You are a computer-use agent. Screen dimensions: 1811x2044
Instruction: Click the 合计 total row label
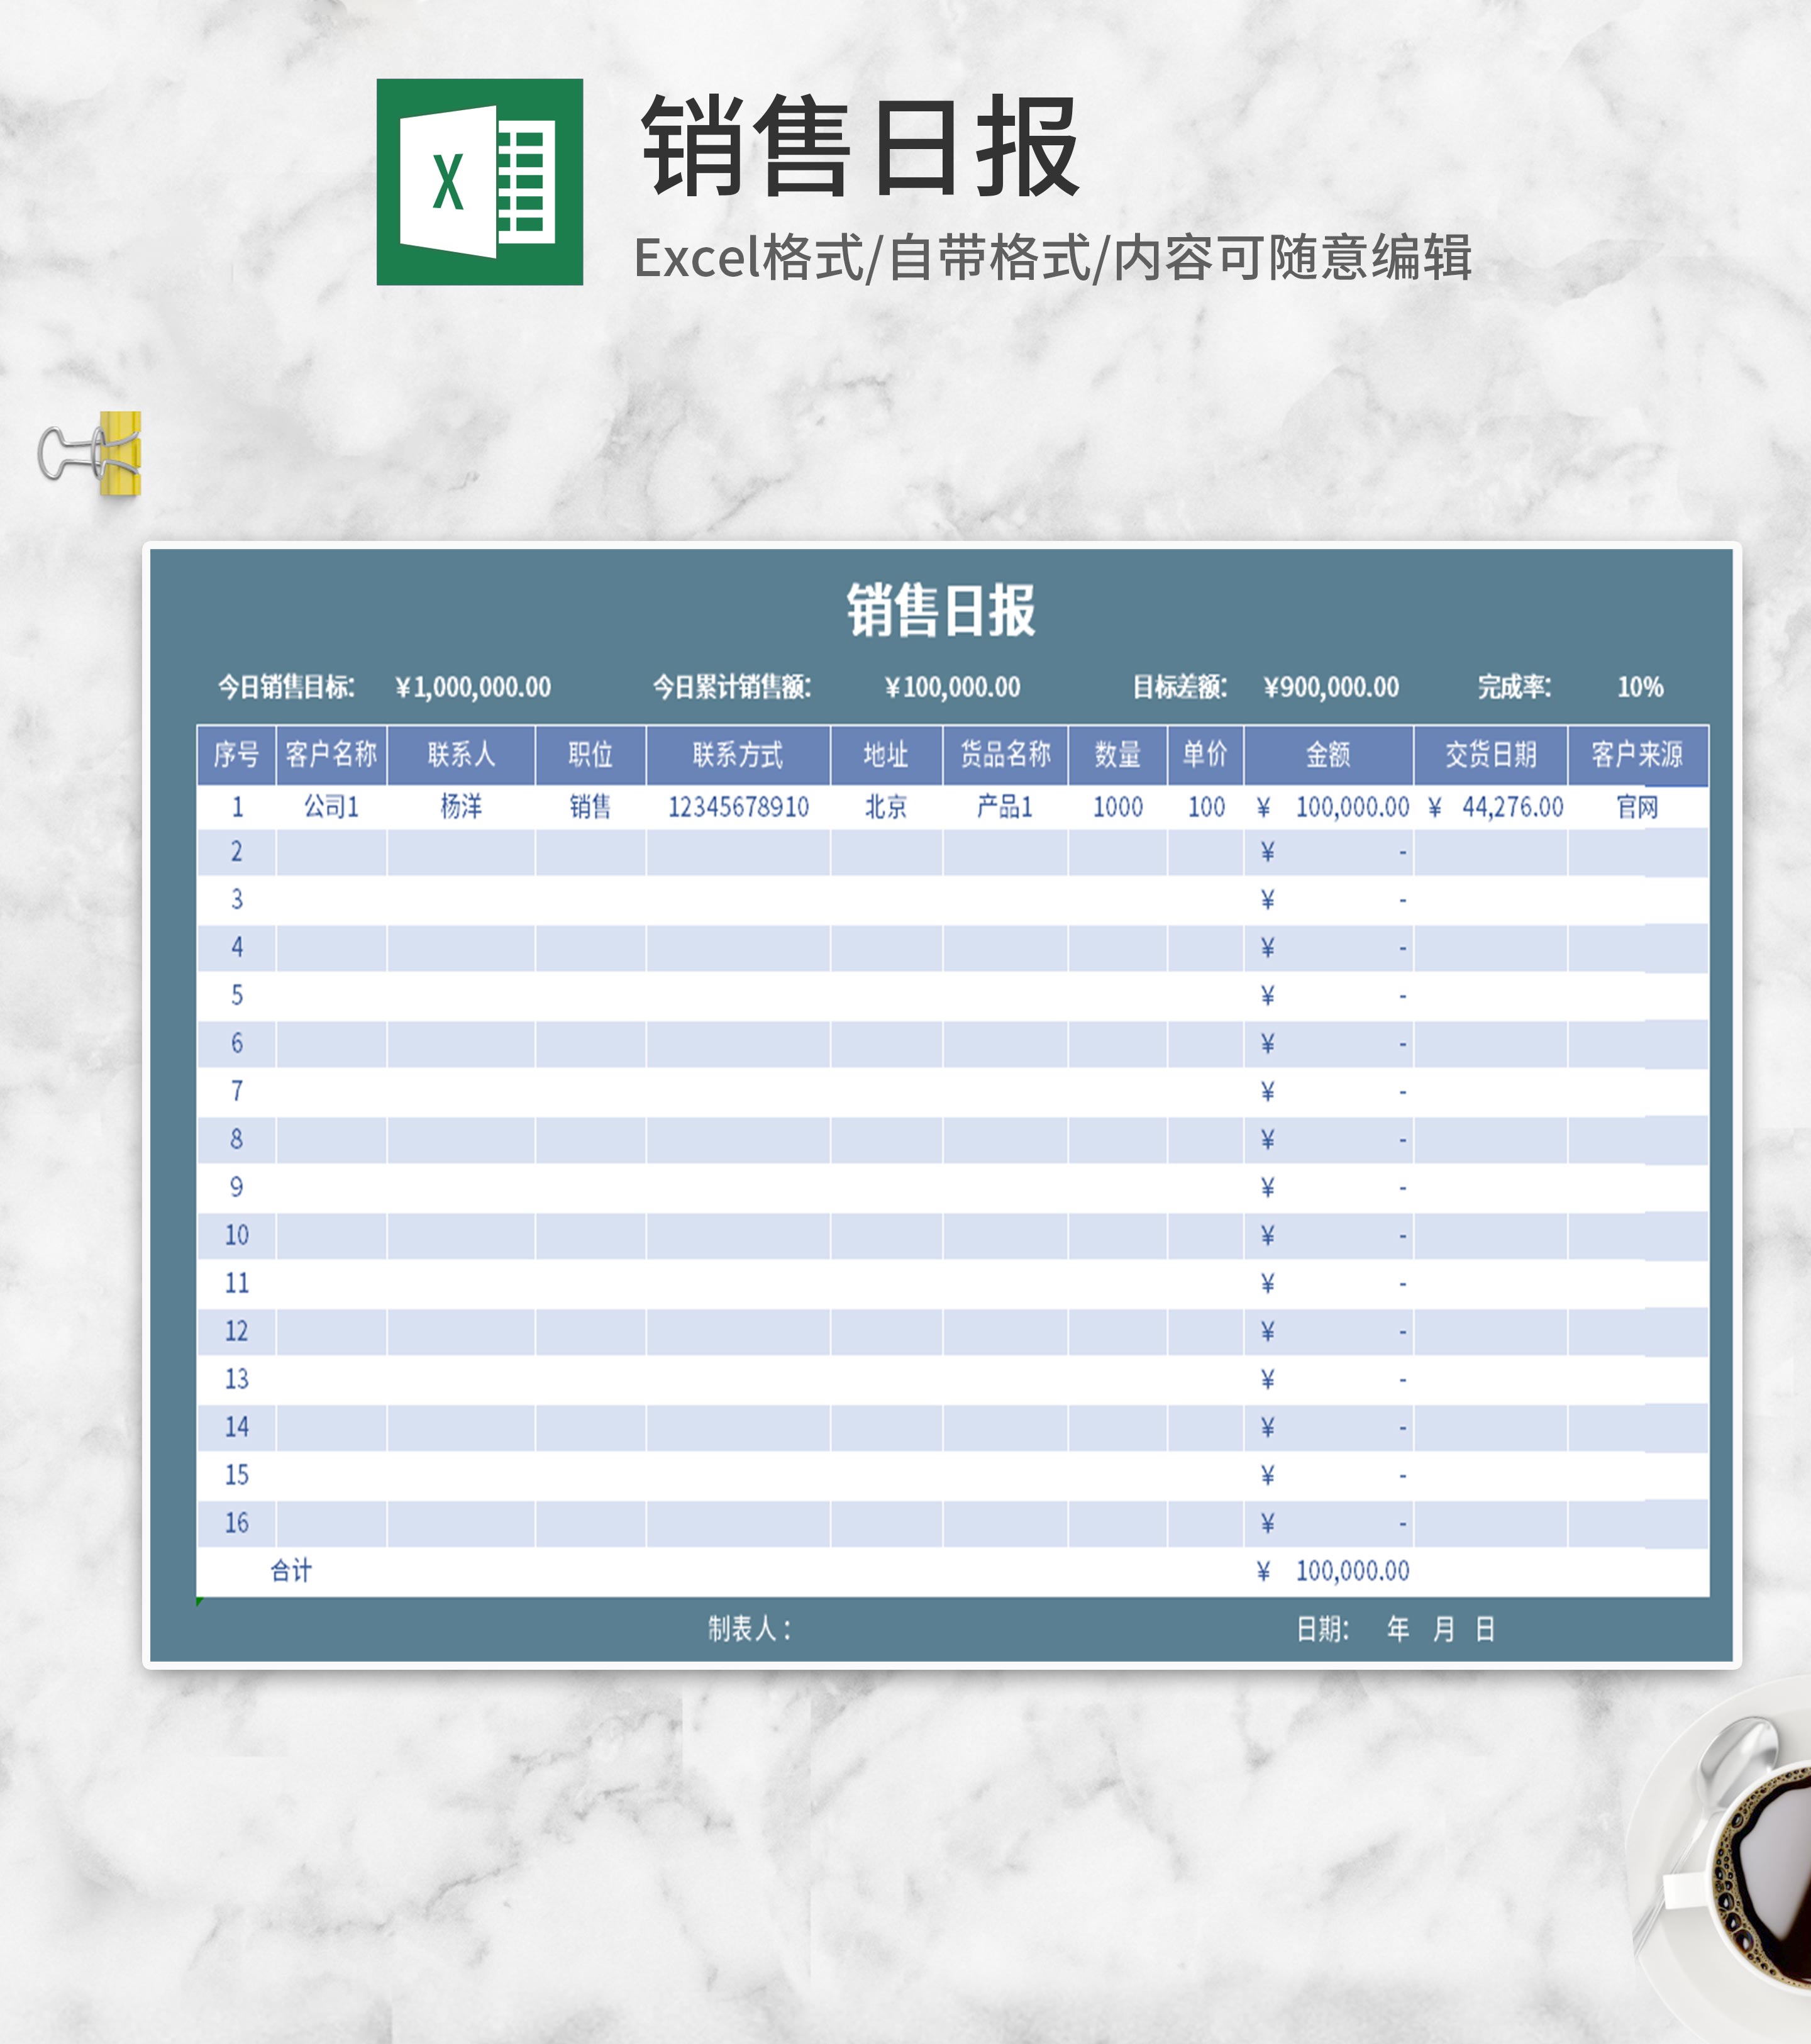pos(291,1571)
